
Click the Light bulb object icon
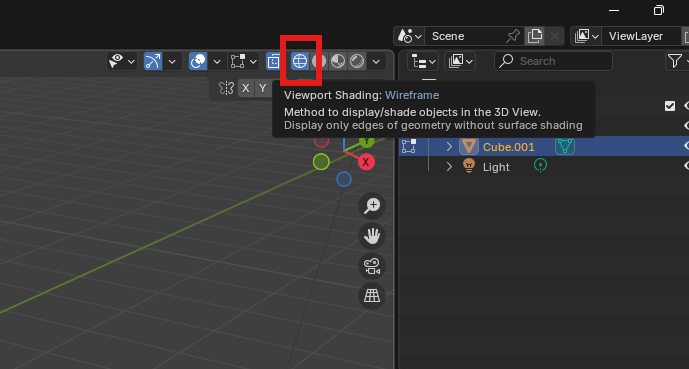pos(469,166)
